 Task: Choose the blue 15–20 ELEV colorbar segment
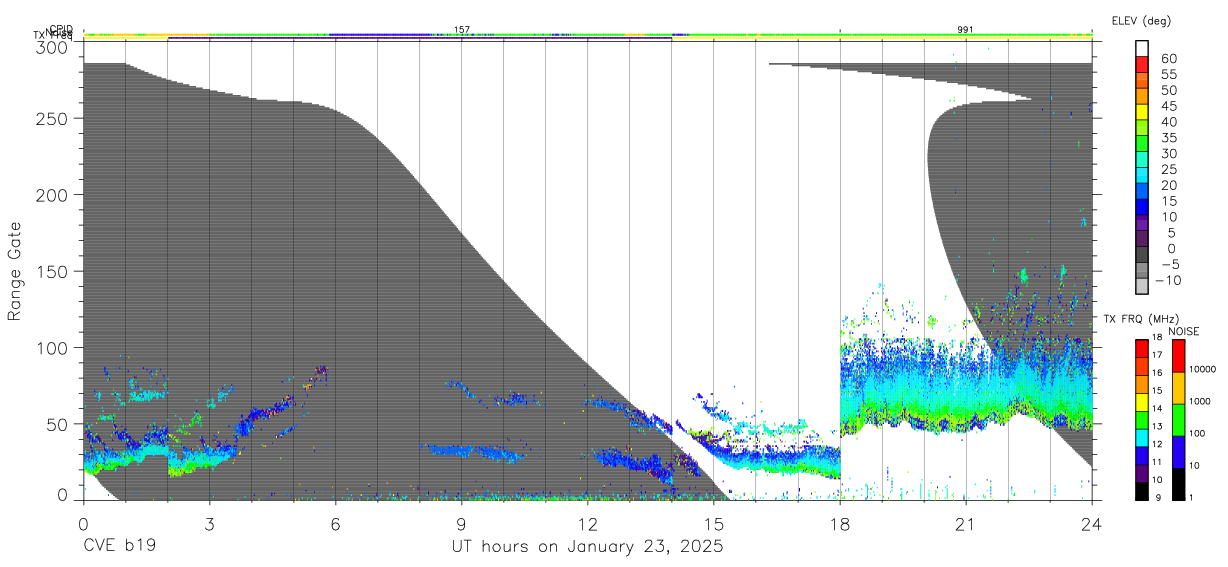[1143, 192]
